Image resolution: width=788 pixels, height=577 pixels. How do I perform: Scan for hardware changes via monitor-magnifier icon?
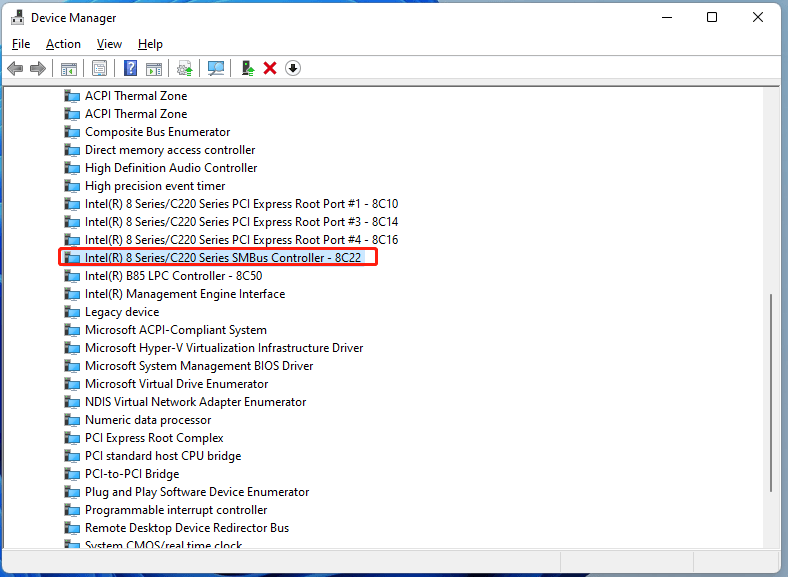[216, 68]
